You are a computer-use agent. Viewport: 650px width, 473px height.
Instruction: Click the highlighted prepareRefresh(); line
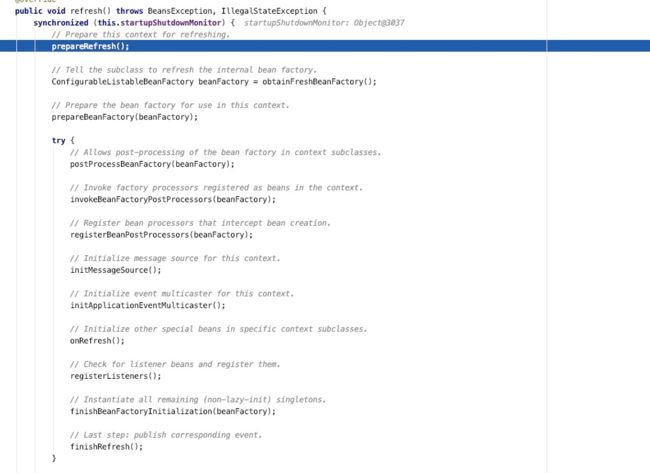click(x=325, y=46)
